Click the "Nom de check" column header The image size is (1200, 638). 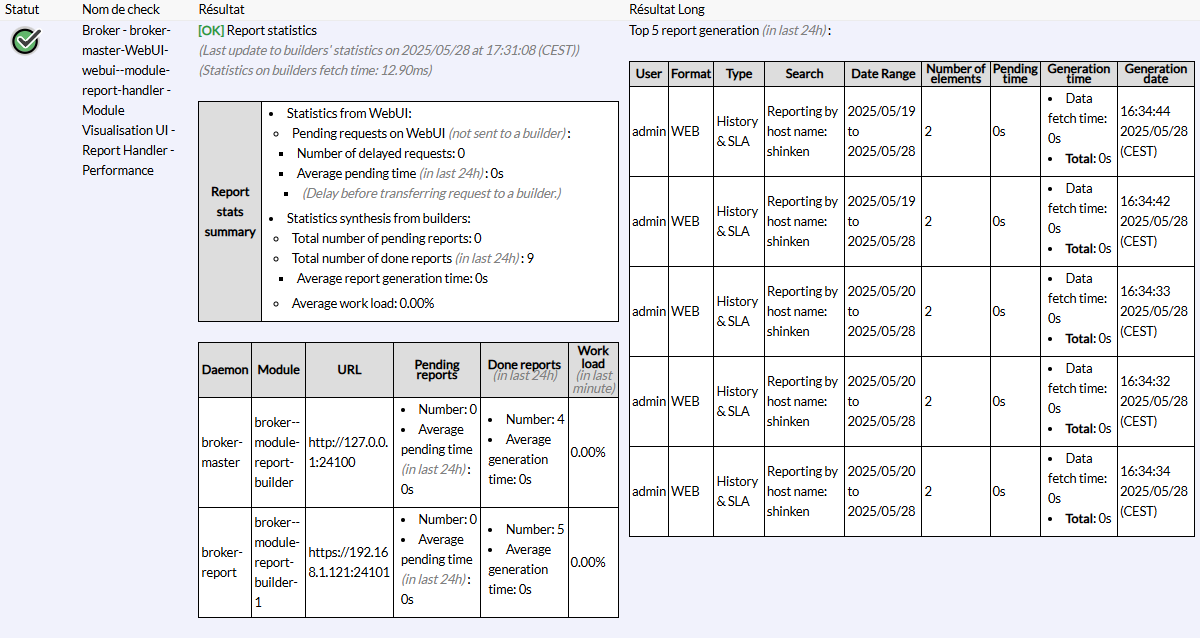(x=121, y=9)
